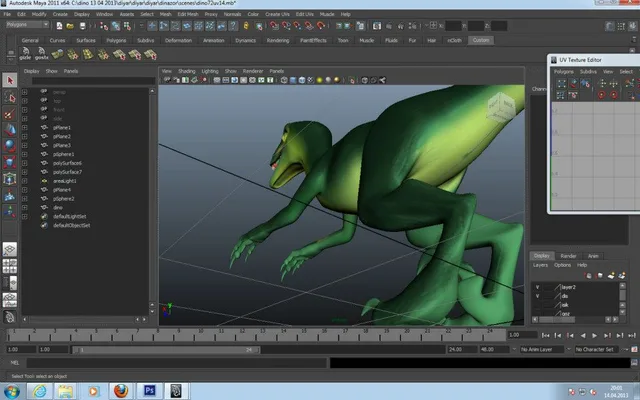
Task: Open the Create UVs menu
Action: point(277,14)
